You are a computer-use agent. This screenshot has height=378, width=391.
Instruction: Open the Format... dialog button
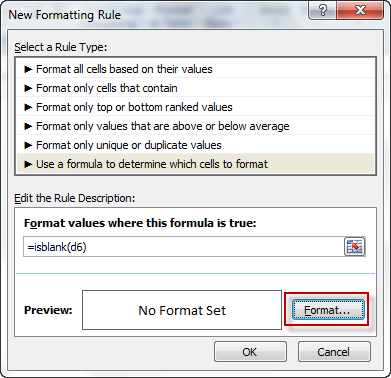tap(328, 310)
